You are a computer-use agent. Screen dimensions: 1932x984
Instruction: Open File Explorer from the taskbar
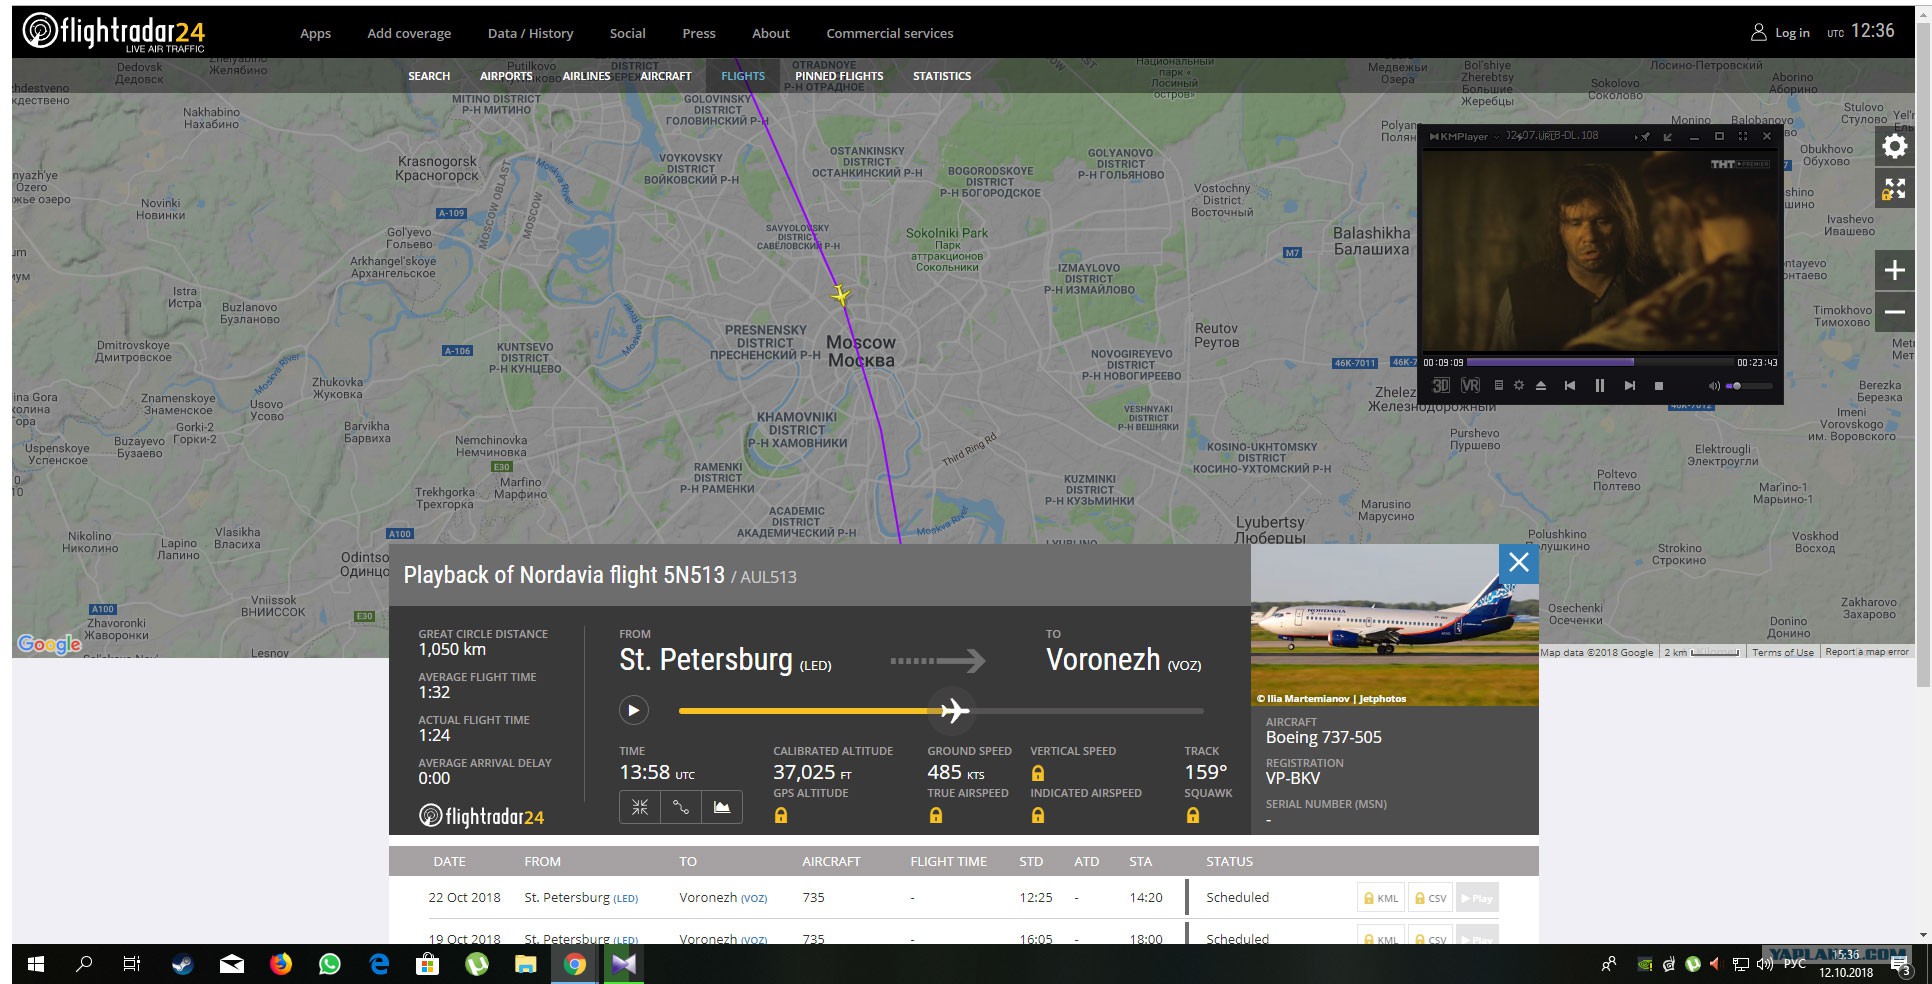coord(526,964)
